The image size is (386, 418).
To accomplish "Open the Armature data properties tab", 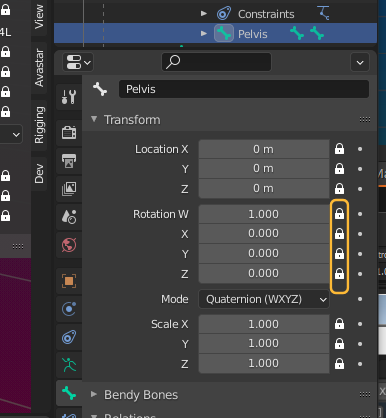I will point(69,365).
